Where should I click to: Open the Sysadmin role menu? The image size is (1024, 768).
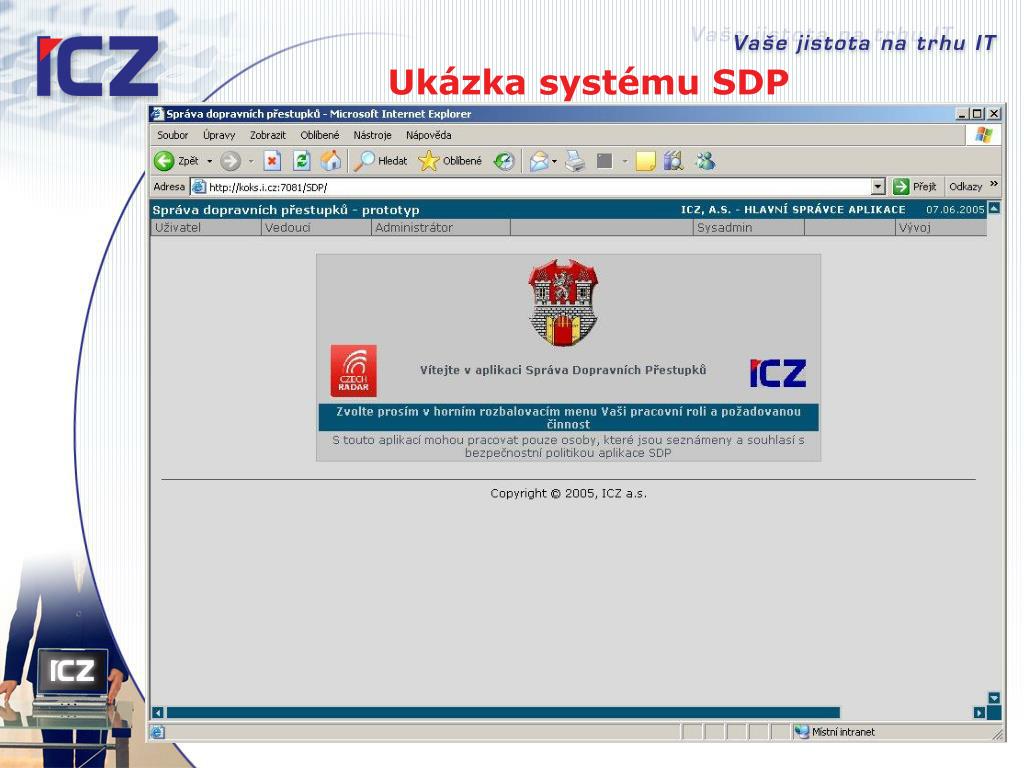point(748,228)
